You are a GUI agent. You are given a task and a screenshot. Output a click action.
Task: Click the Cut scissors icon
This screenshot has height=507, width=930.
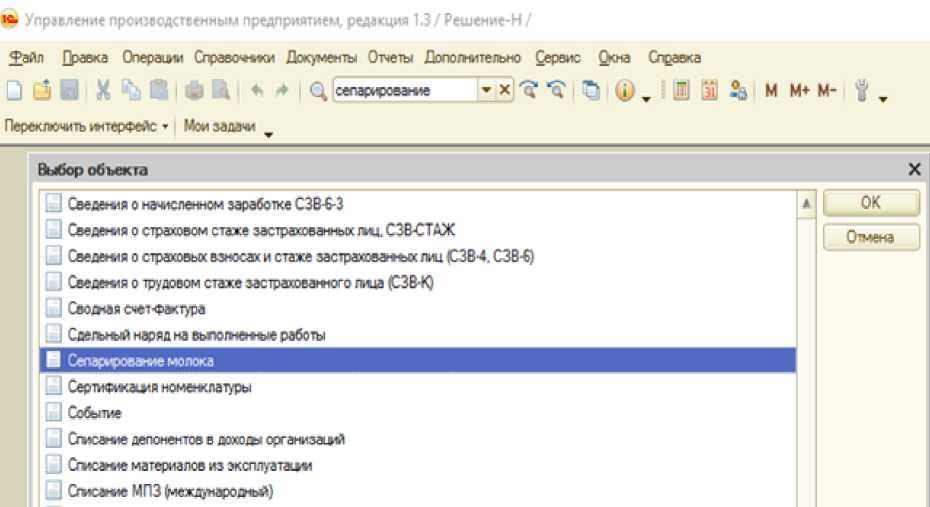click(x=103, y=91)
